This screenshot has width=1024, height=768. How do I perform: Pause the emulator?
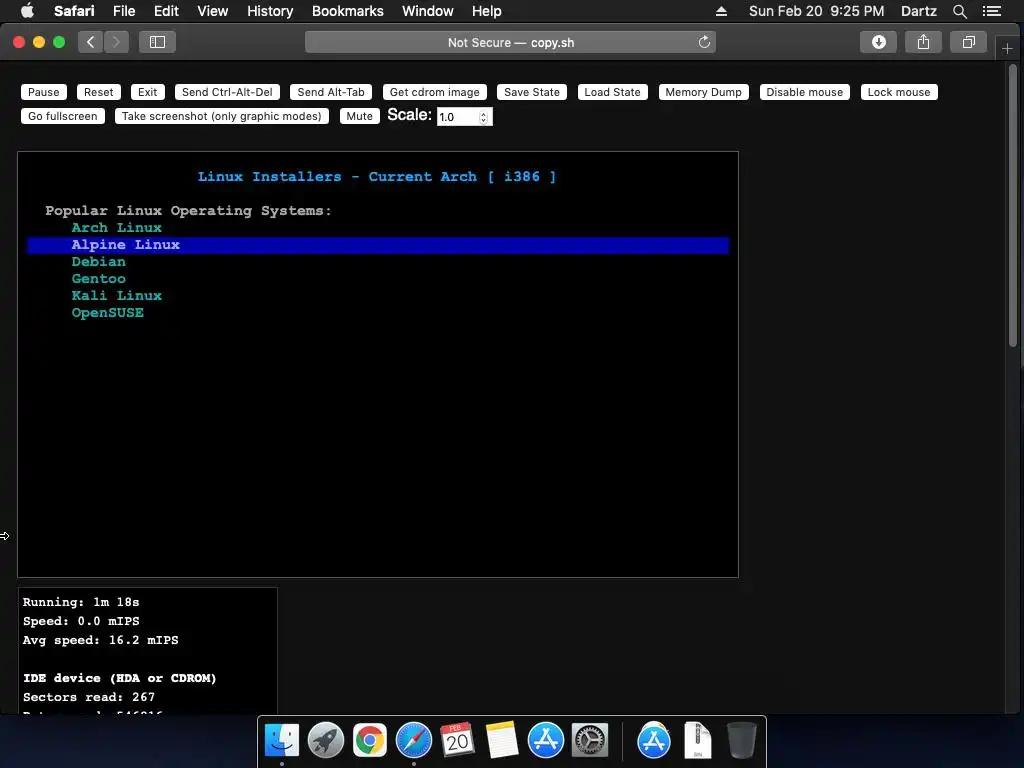point(43,92)
